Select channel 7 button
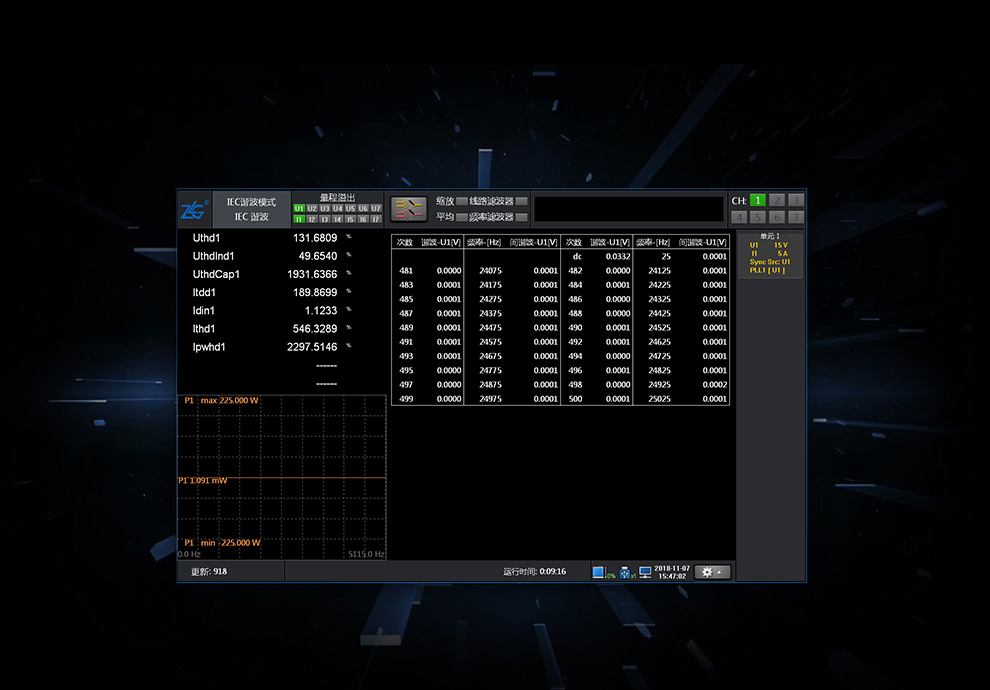This screenshot has height=690, width=990. pyautogui.click(x=795, y=217)
